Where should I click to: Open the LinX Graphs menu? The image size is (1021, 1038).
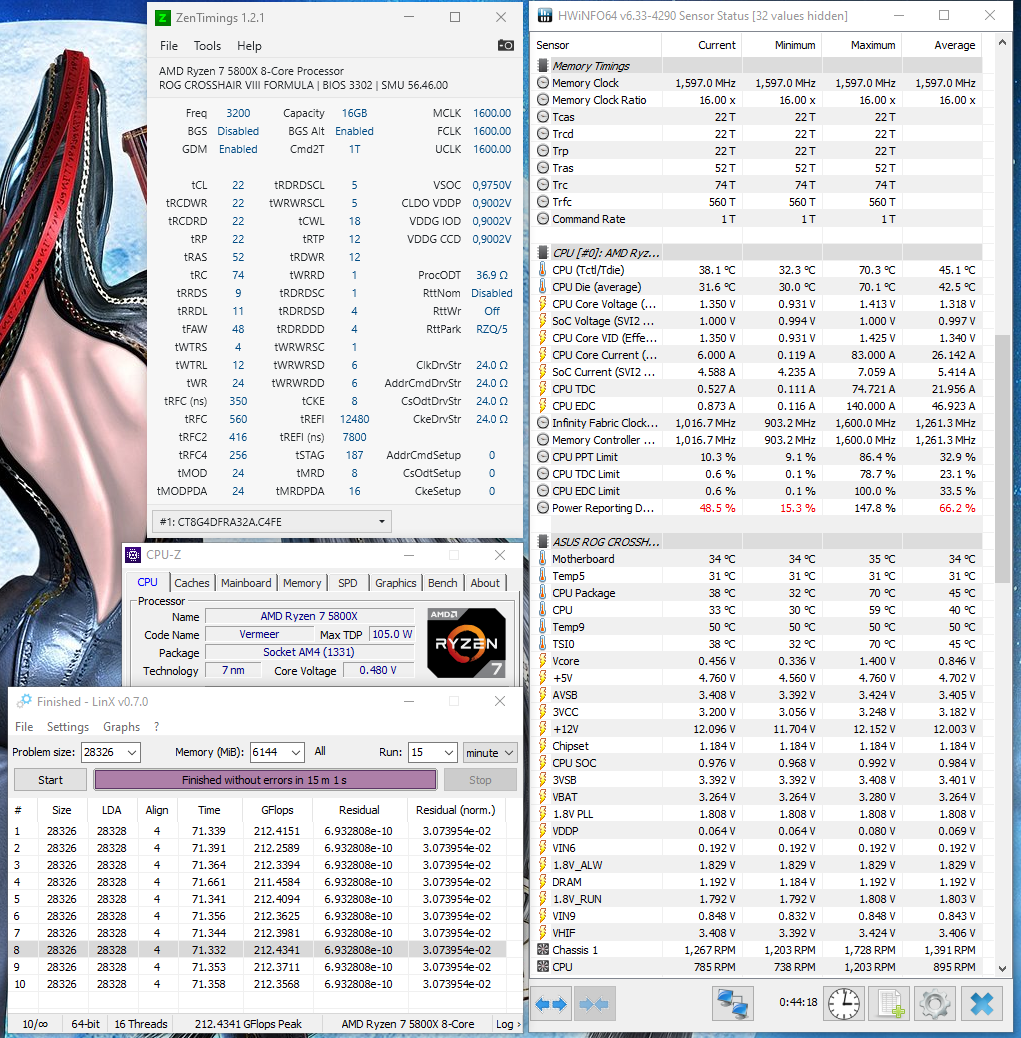122,727
